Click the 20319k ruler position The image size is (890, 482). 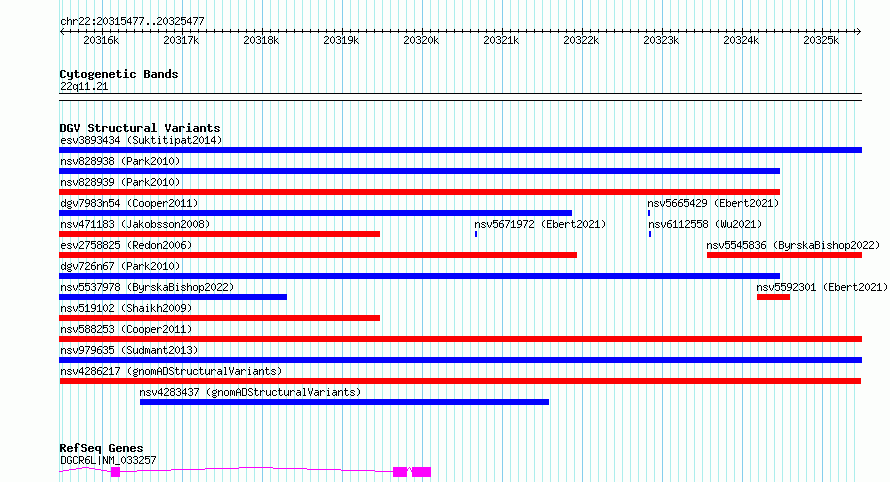(x=341, y=40)
